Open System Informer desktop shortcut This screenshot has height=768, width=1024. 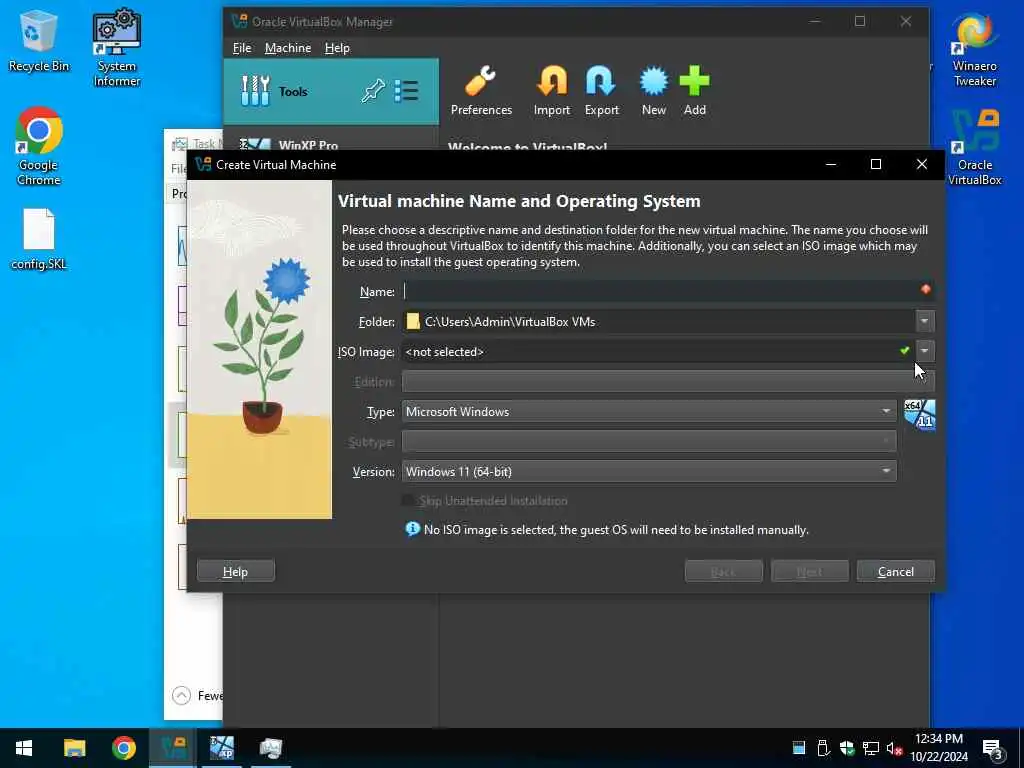117,48
